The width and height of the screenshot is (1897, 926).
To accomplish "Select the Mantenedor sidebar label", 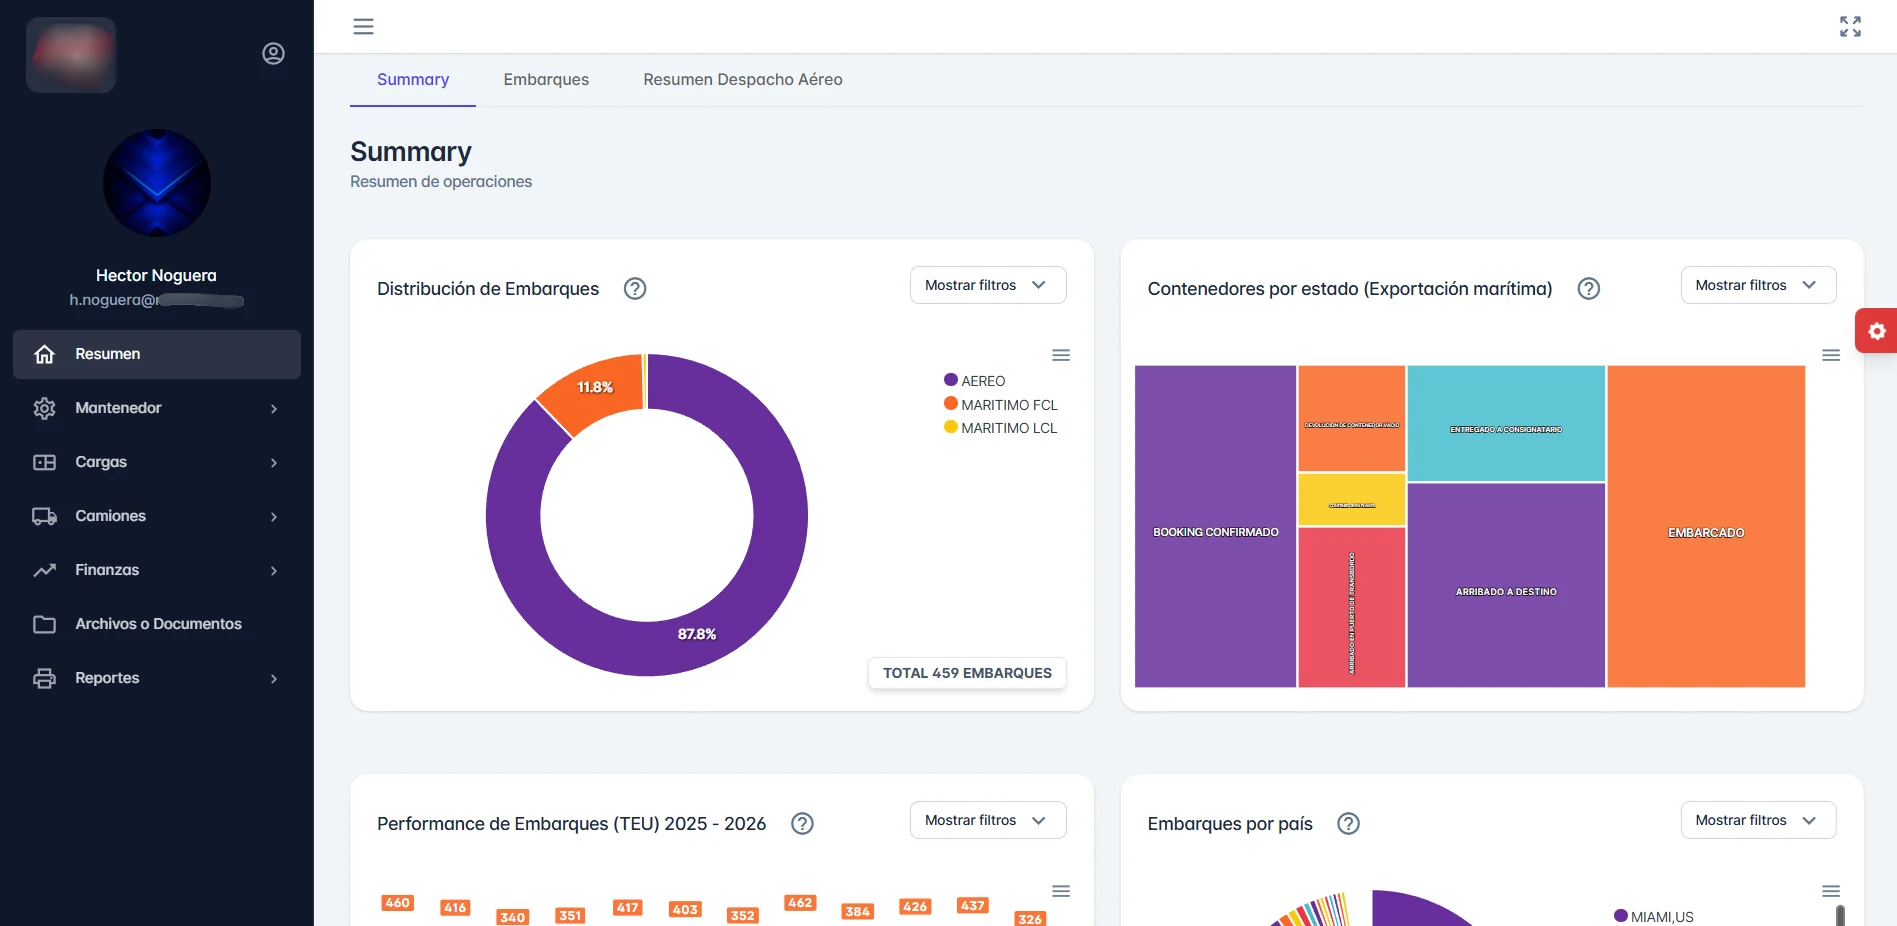I will (118, 408).
